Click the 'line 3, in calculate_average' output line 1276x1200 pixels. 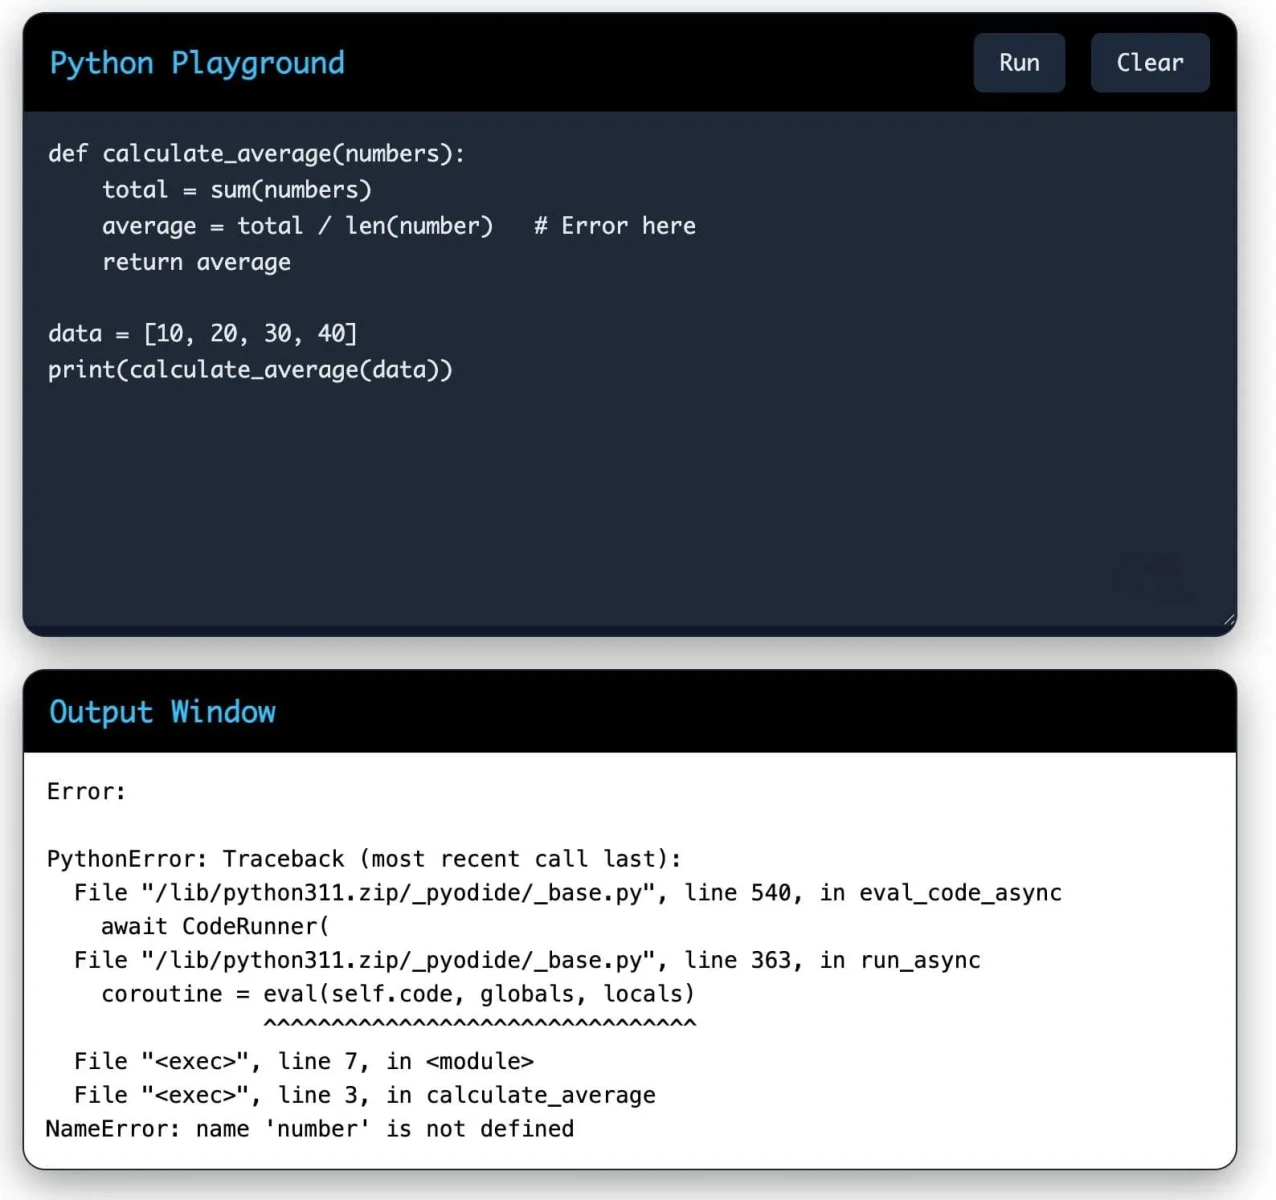click(365, 1096)
